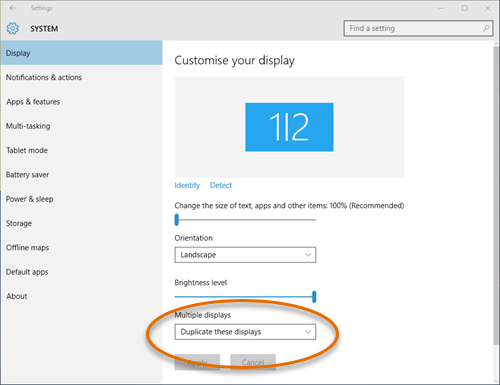This screenshot has height=385, width=500.
Task: Open Battery saver settings
Action: 27,175
